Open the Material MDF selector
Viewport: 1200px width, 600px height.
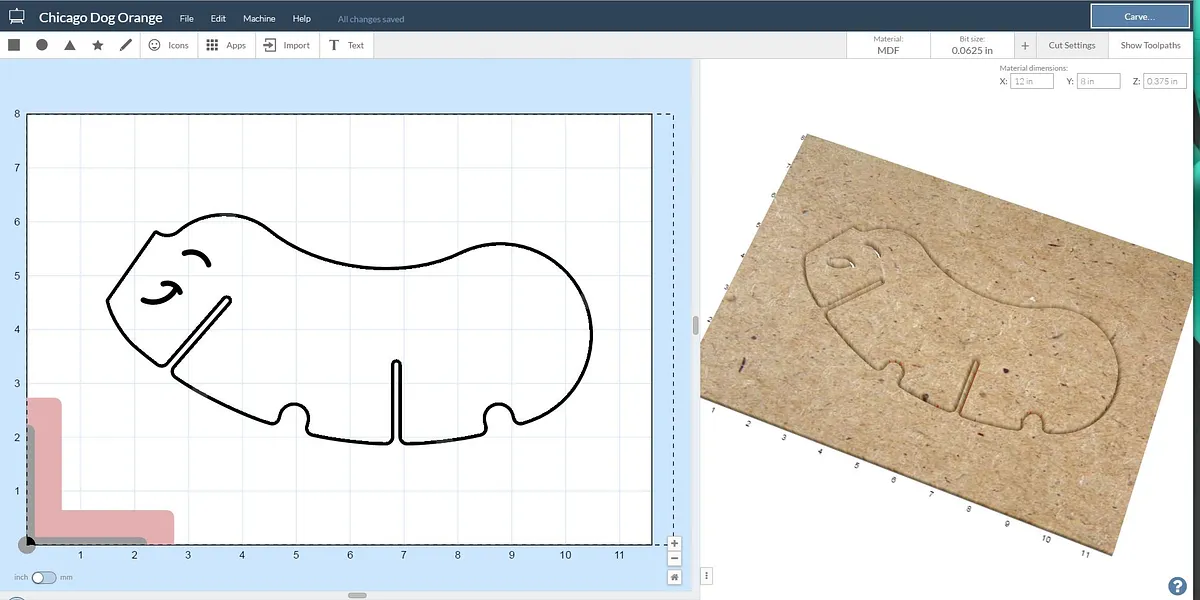click(888, 45)
